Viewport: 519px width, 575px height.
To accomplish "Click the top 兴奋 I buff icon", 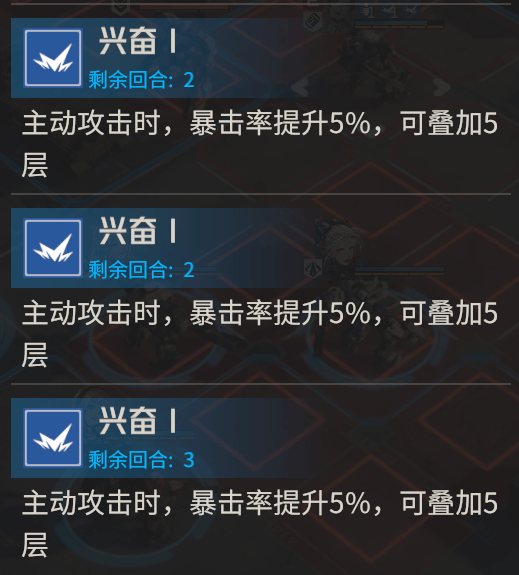I will [x=53, y=59].
